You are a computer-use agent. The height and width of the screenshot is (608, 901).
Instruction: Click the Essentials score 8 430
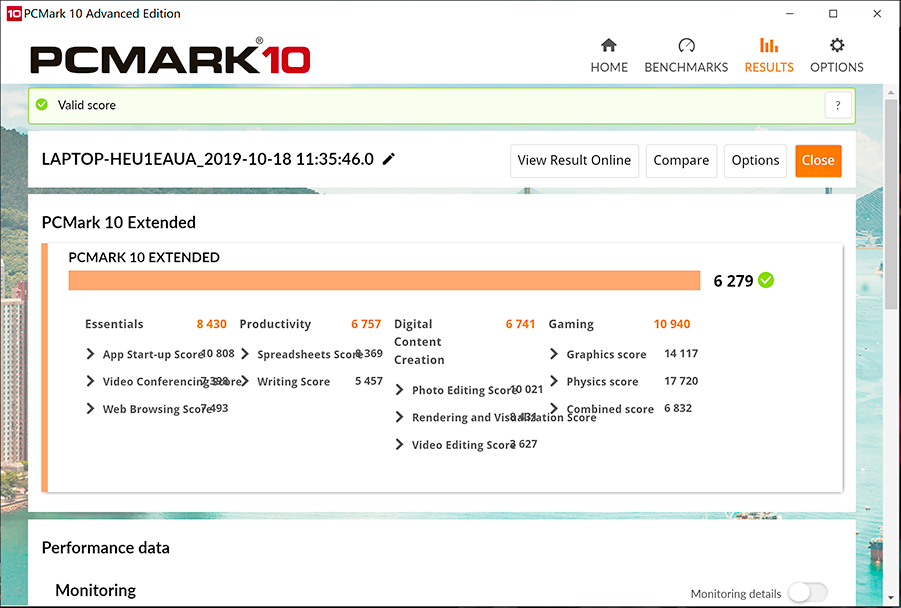[x=211, y=324]
